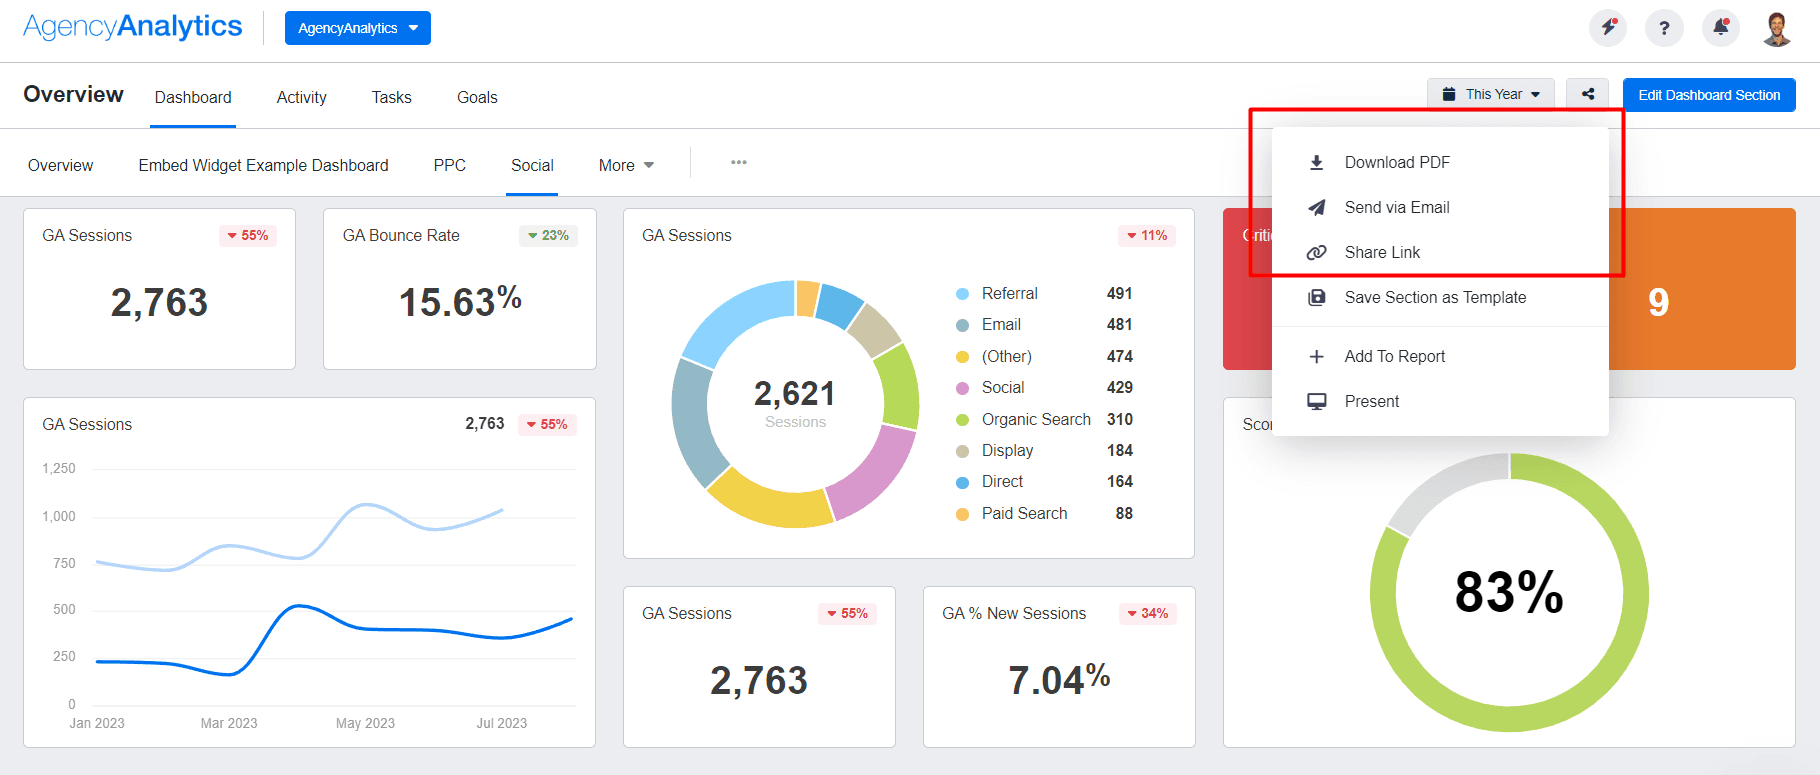This screenshot has width=1820, height=775.
Task: Click the Social legend color dot
Action: click(x=962, y=388)
